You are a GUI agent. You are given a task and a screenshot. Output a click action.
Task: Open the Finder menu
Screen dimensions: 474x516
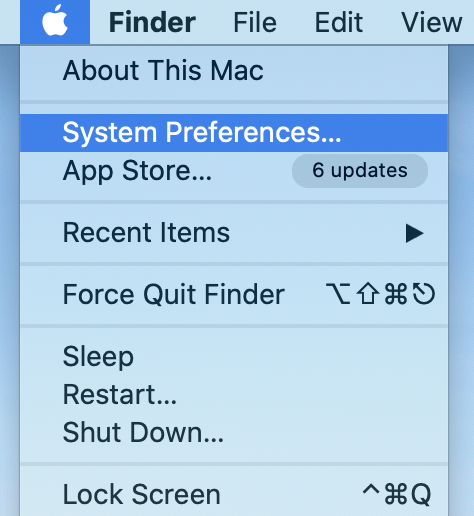pos(152,22)
